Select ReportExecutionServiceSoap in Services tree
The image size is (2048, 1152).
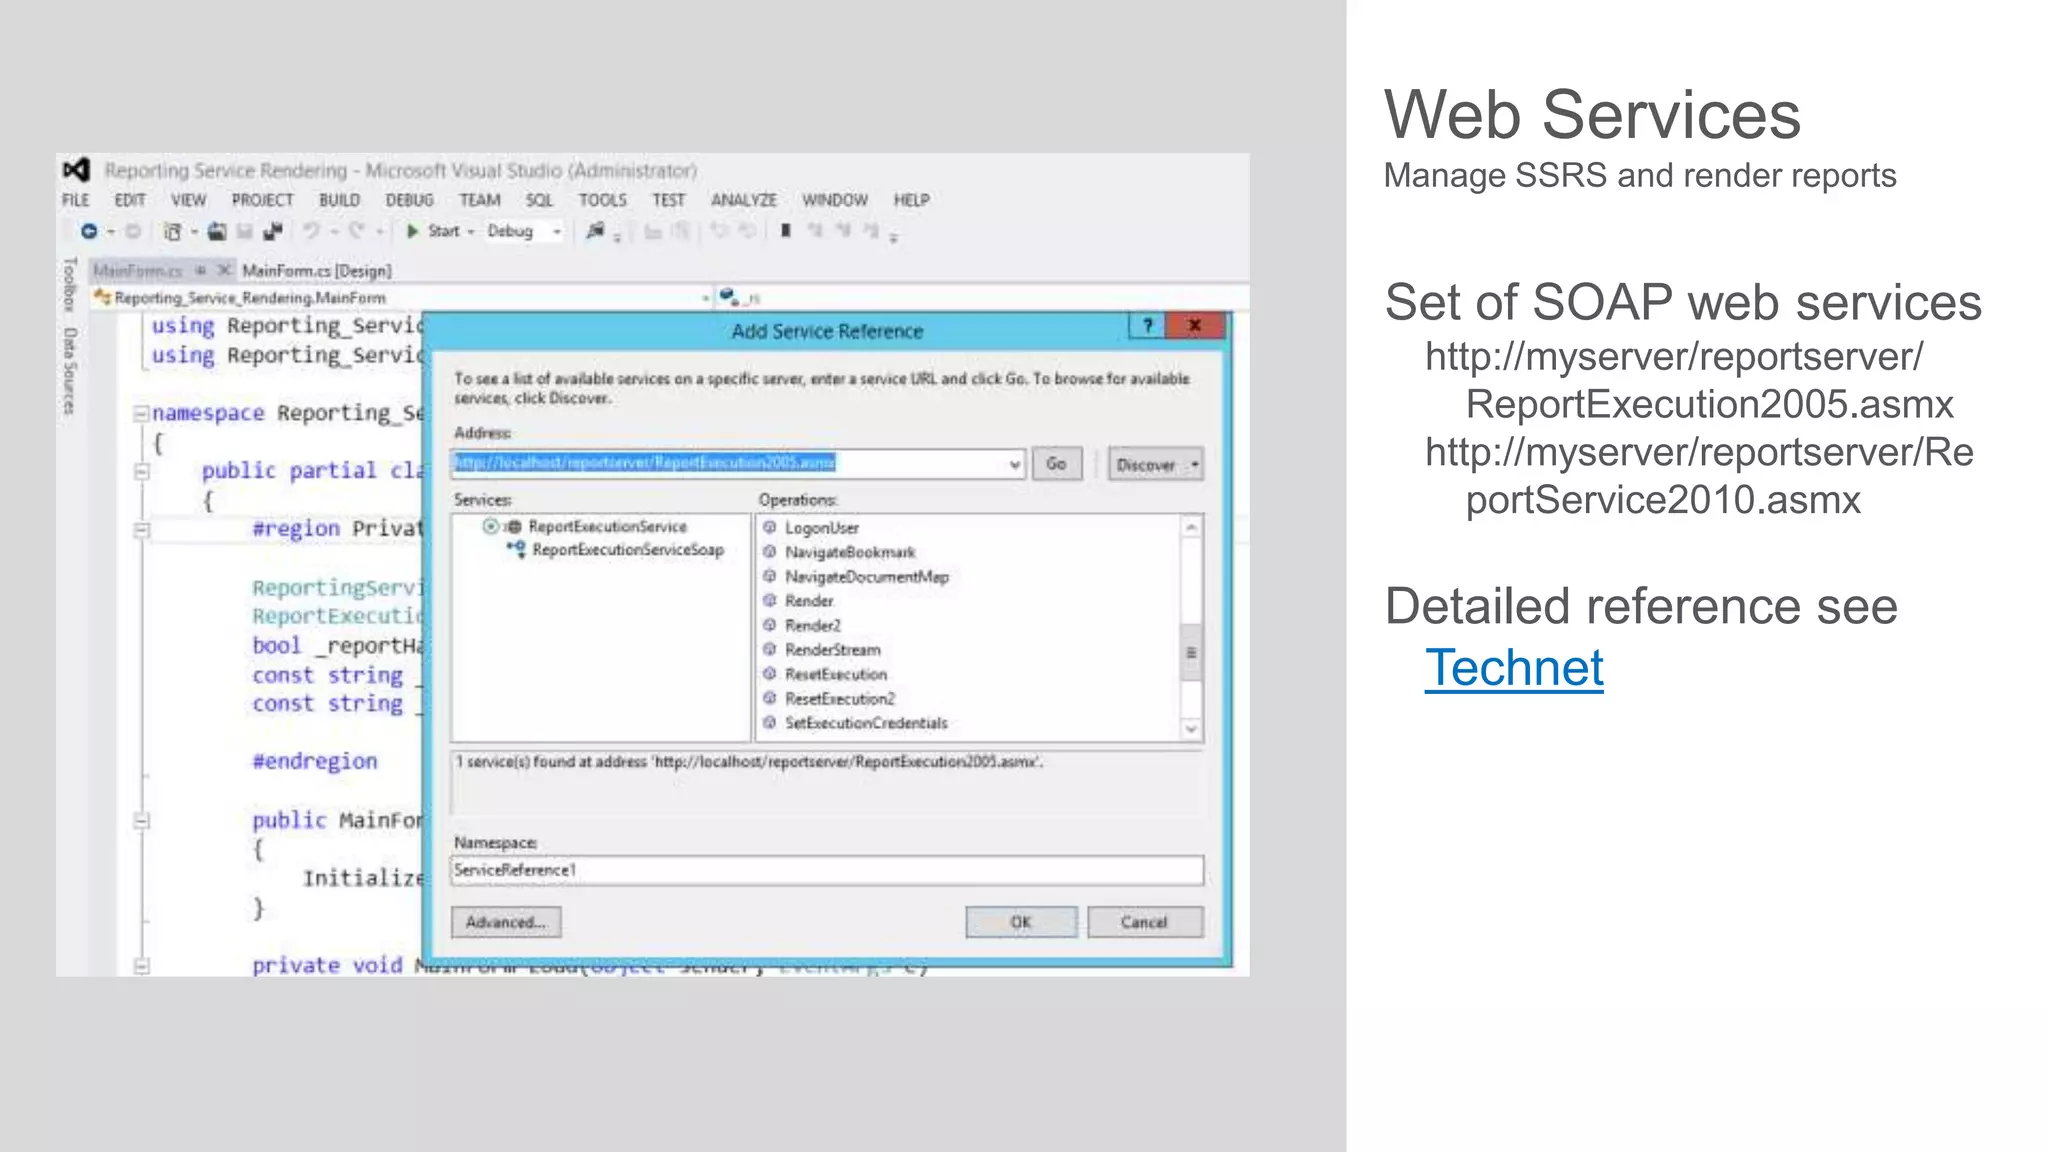tap(628, 549)
